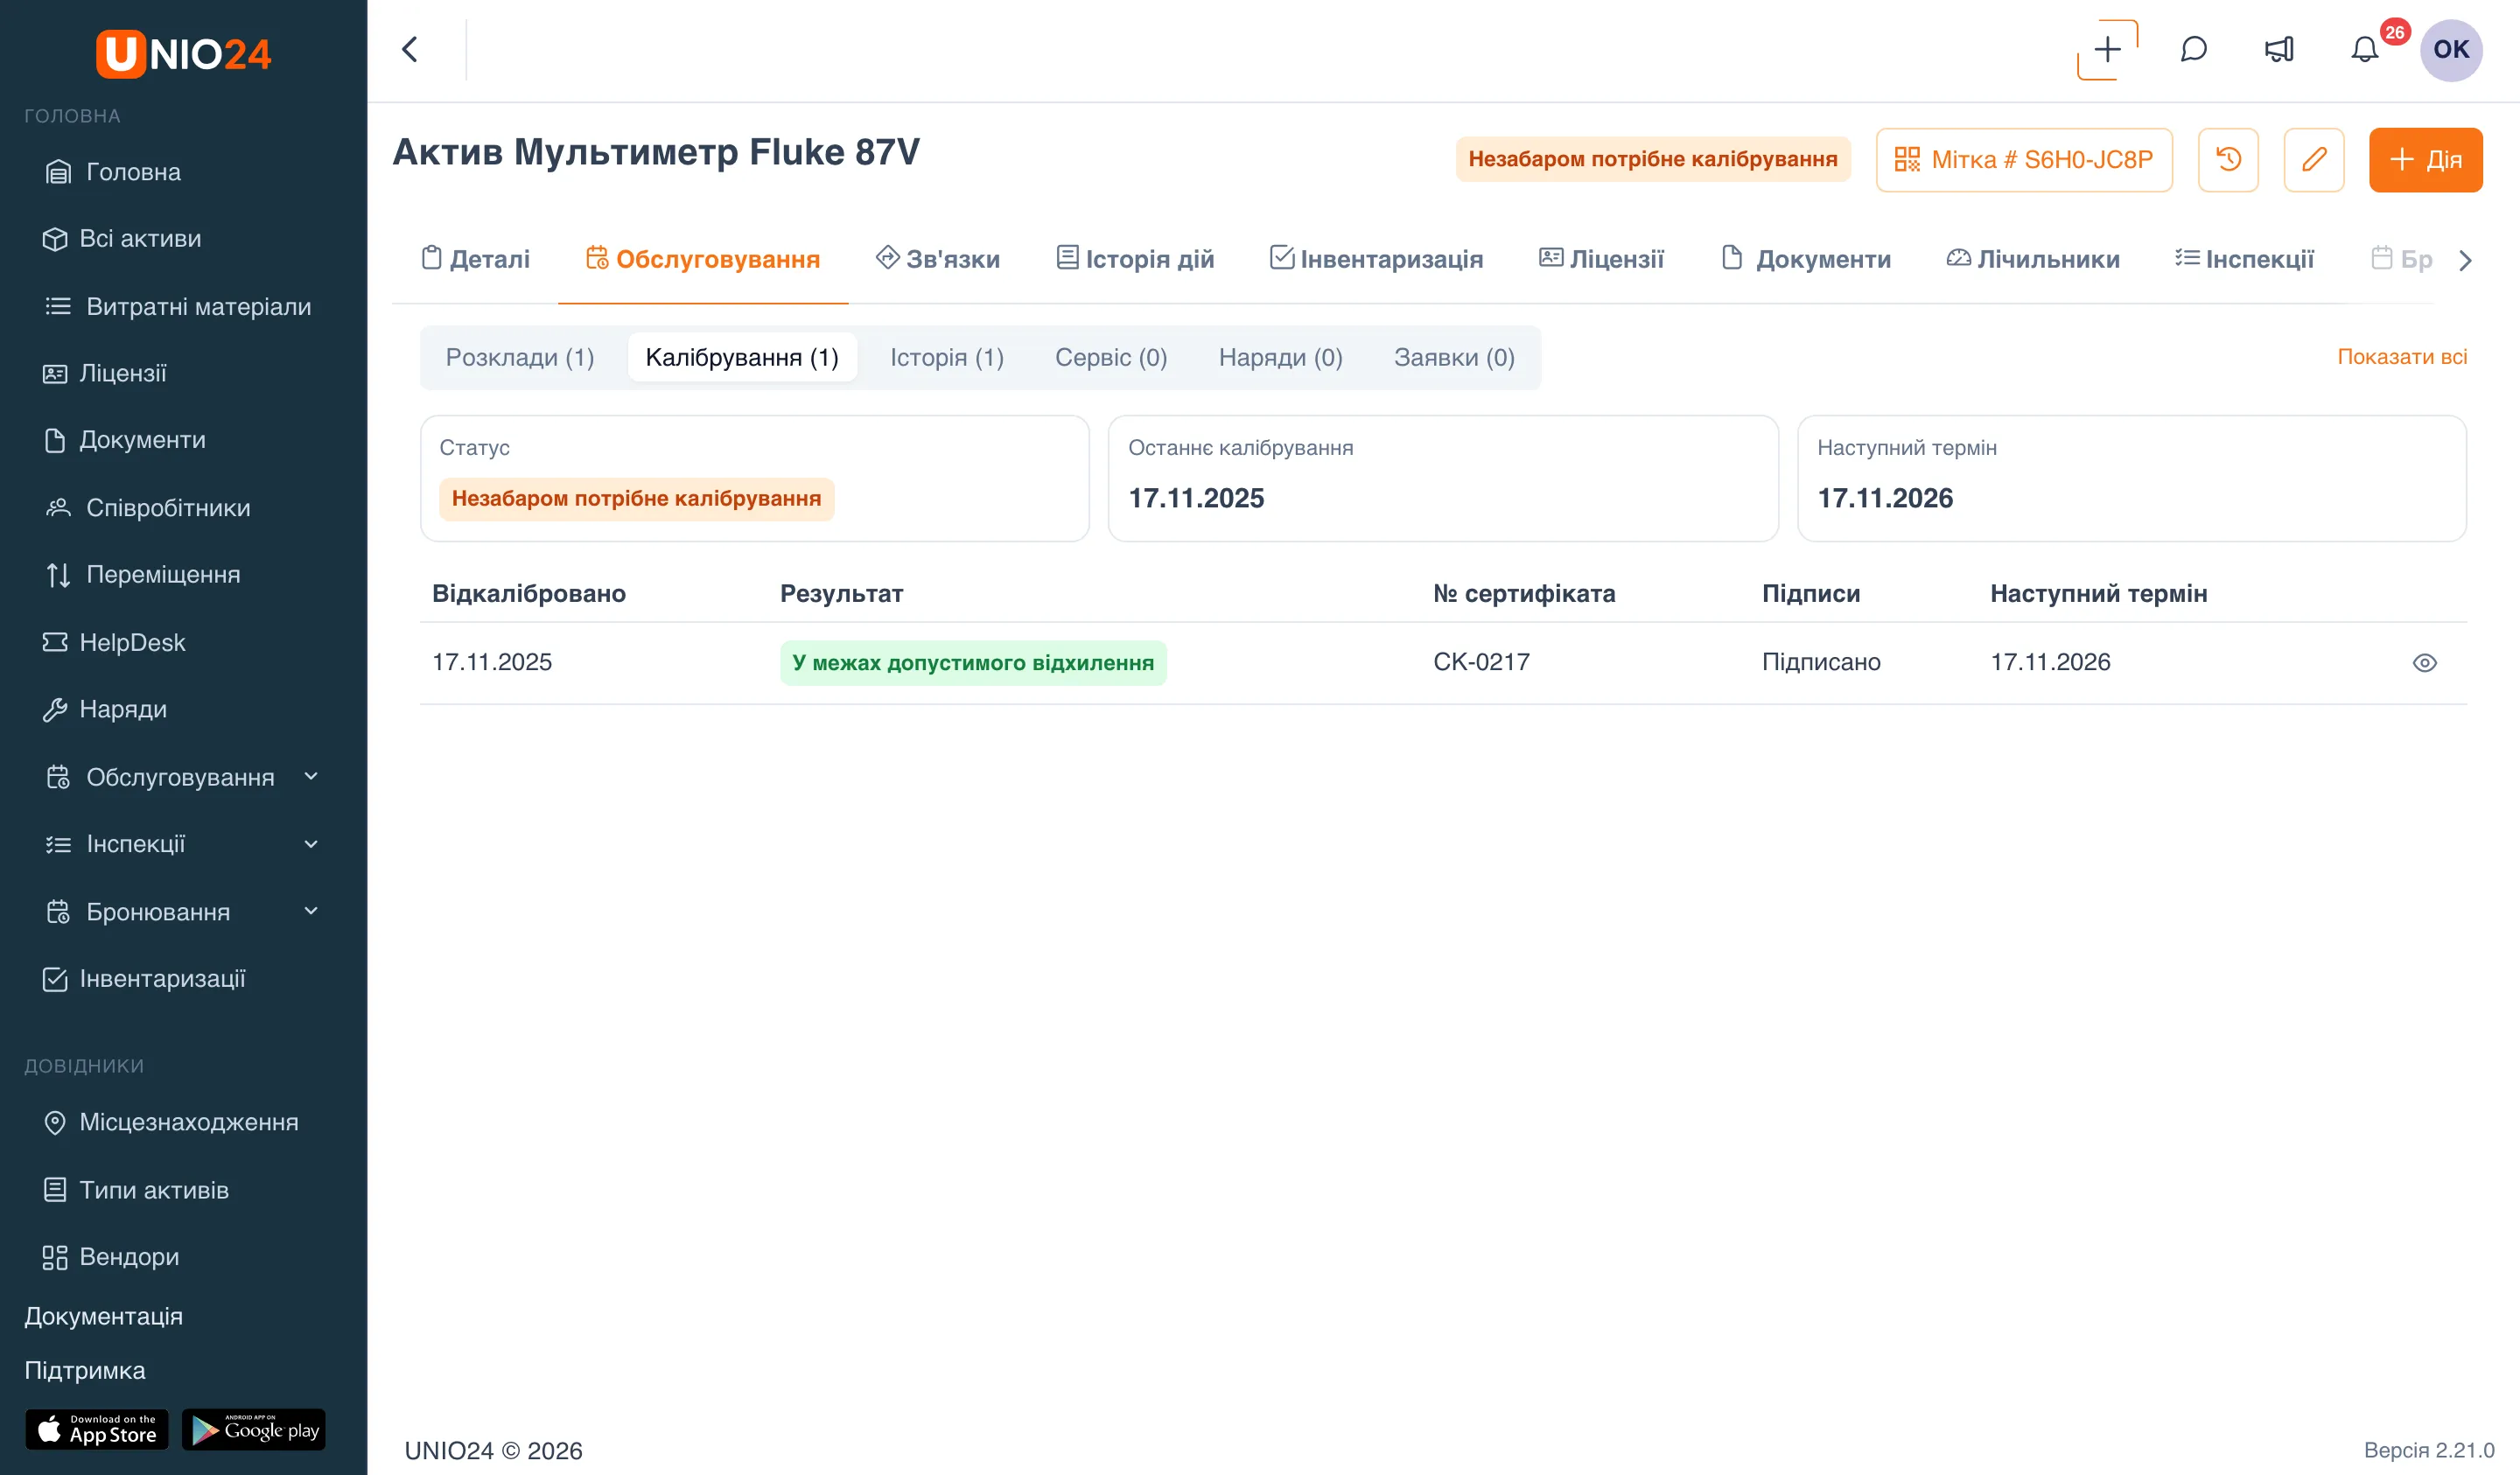Image resolution: width=2520 pixels, height=1475 pixels.
Task: Click the plus quick-add icon in the header
Action: tap(2107, 49)
